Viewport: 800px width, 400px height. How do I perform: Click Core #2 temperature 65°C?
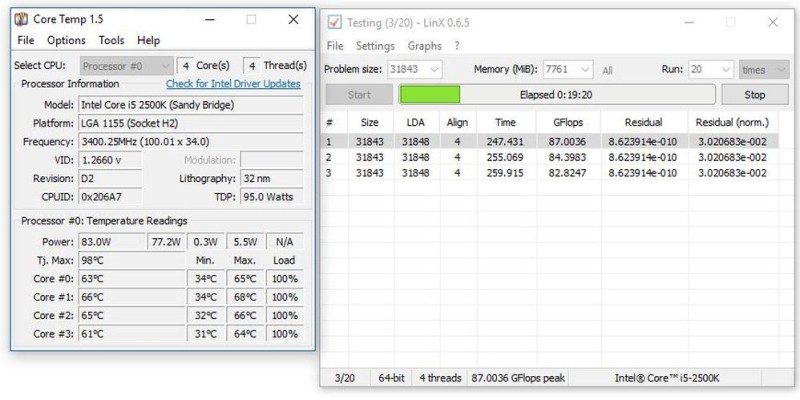click(x=132, y=315)
